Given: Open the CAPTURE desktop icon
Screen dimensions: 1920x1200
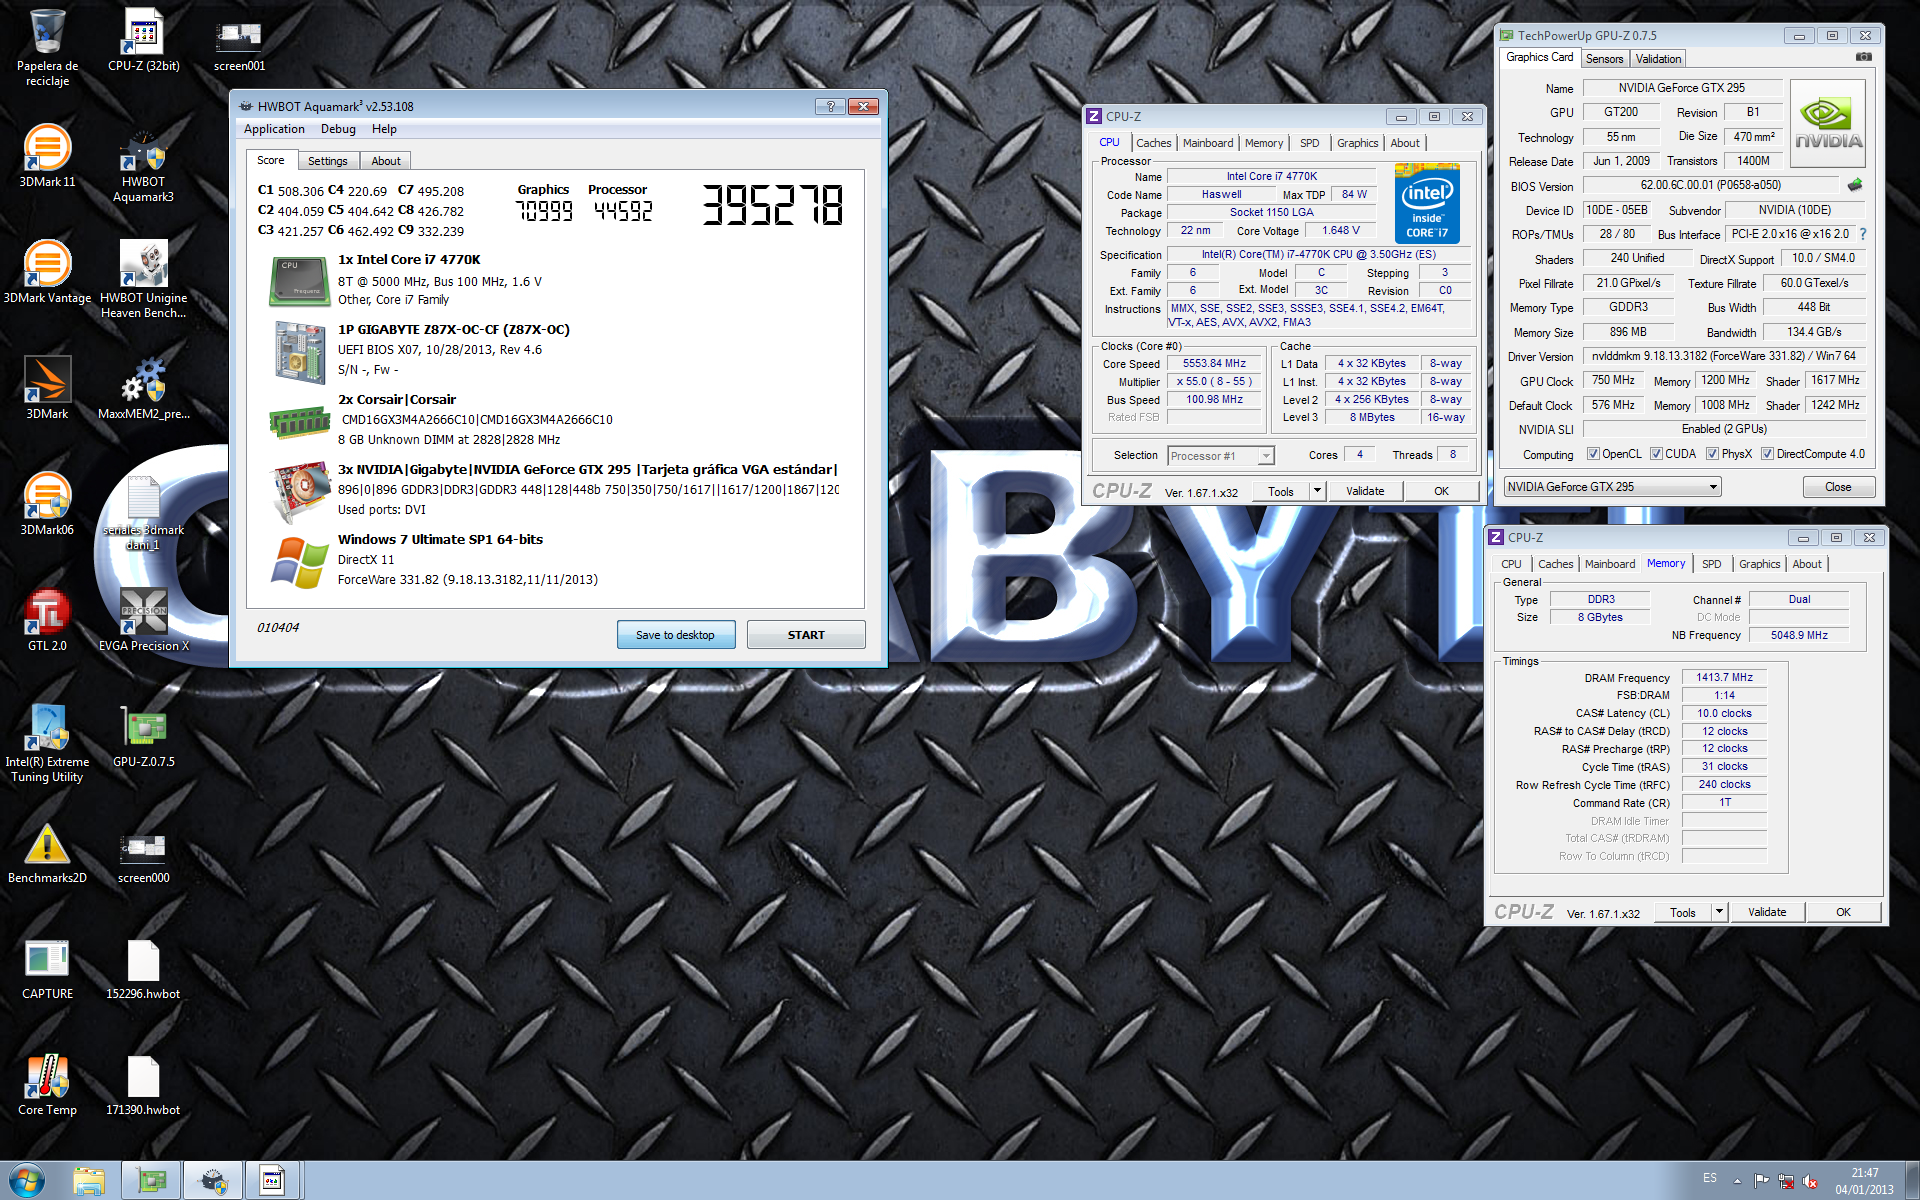Looking at the screenshot, I should [47, 968].
